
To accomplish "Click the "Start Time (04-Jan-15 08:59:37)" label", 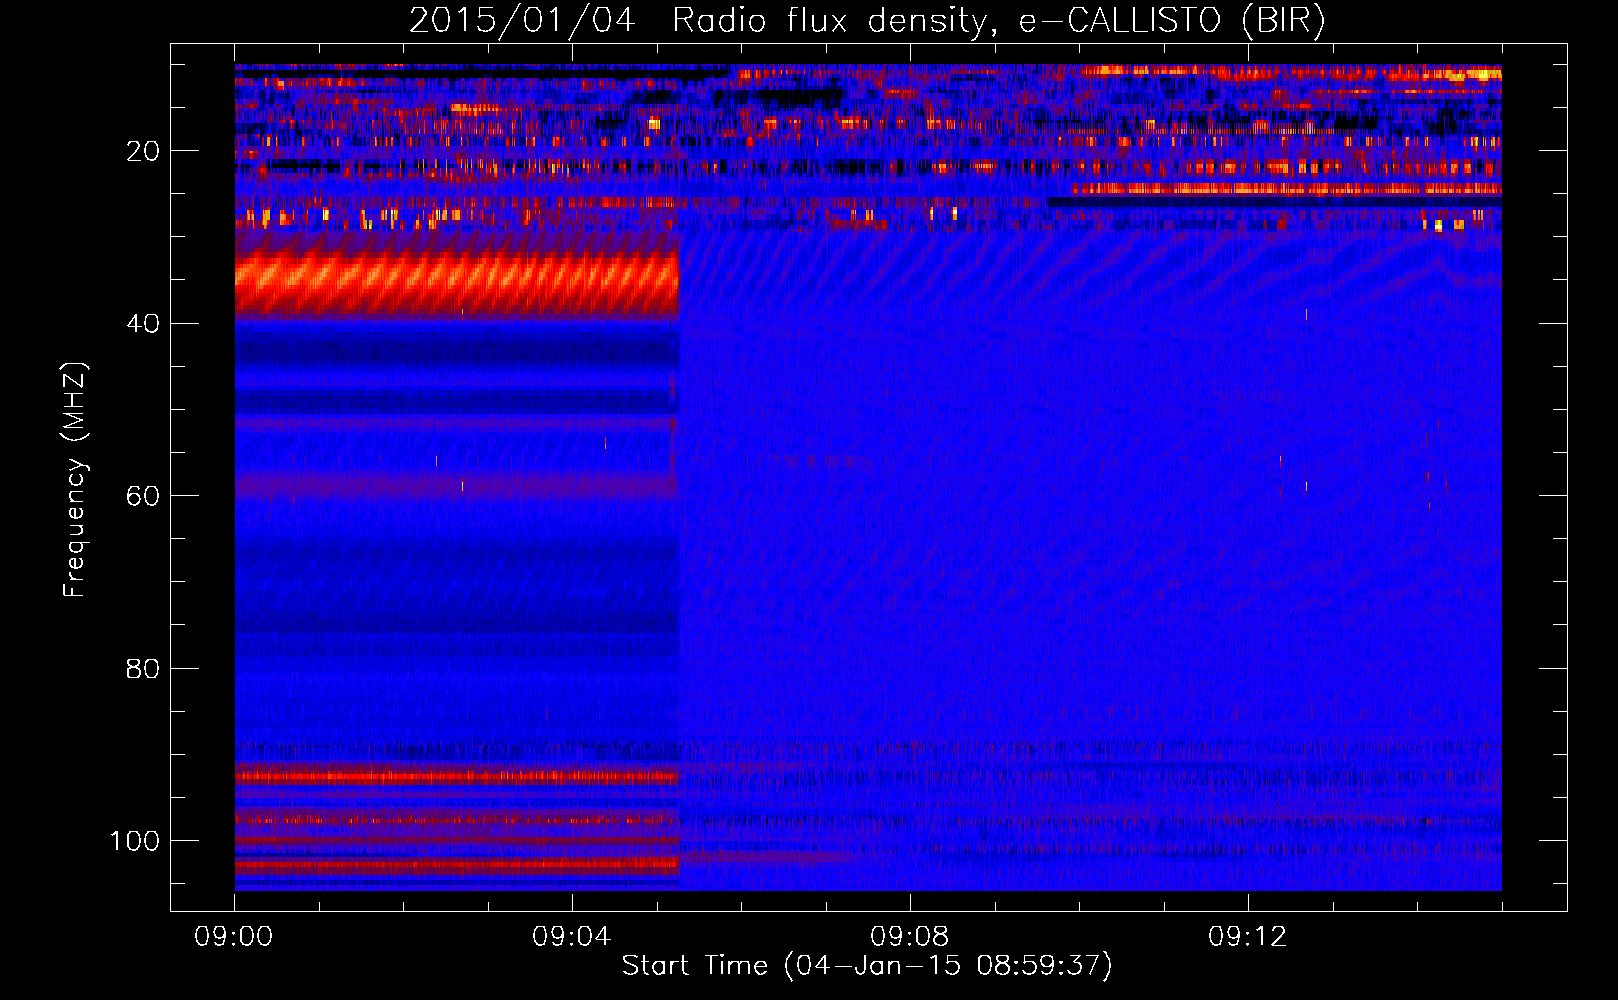I will 867,966.
